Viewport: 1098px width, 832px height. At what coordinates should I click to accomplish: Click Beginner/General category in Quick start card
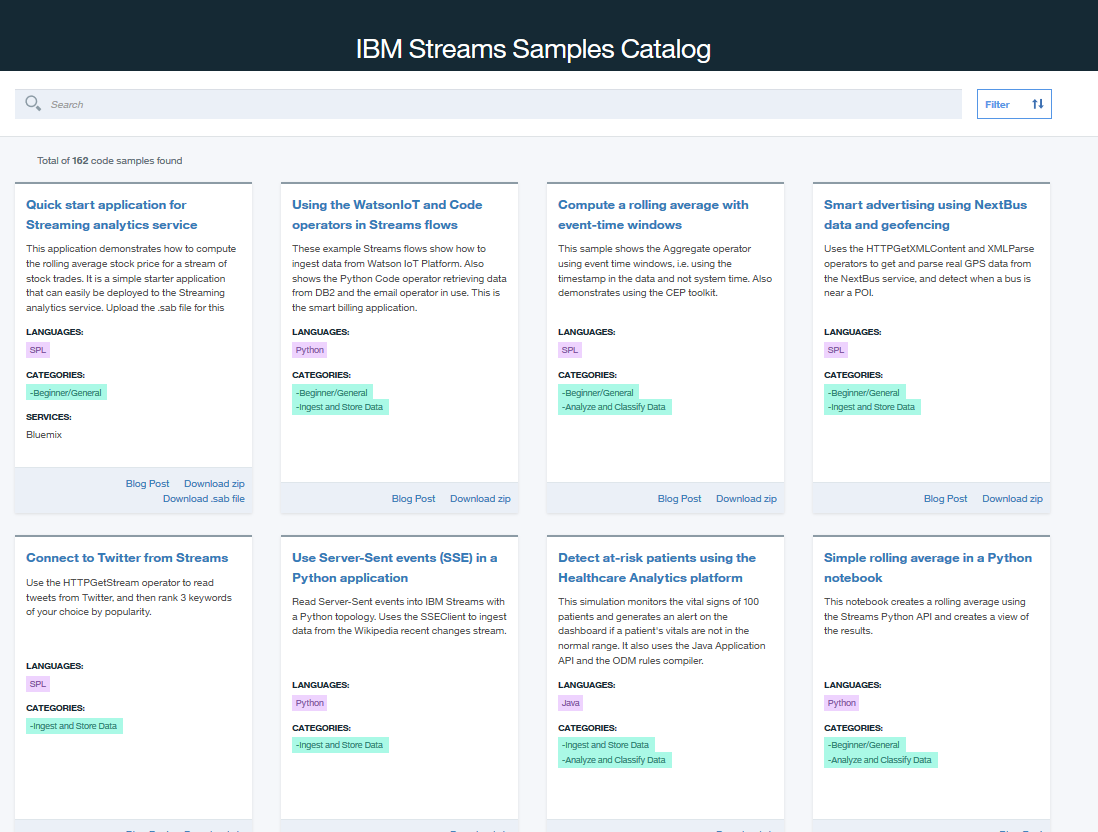pos(67,393)
